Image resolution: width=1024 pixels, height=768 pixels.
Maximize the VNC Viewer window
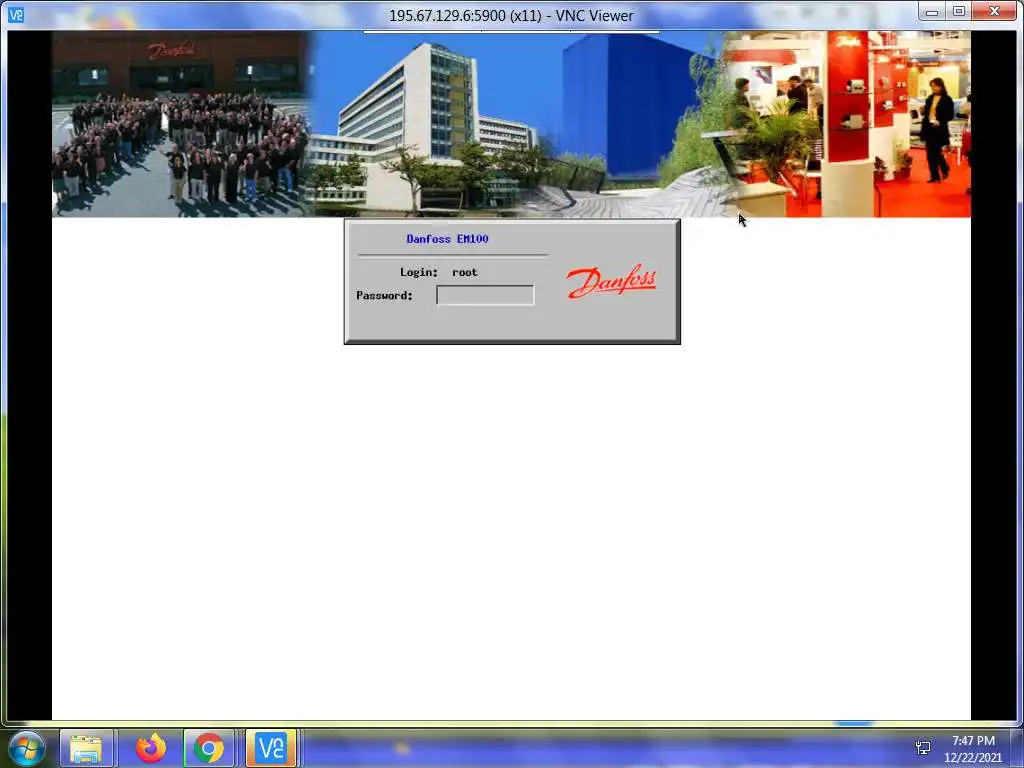959,12
